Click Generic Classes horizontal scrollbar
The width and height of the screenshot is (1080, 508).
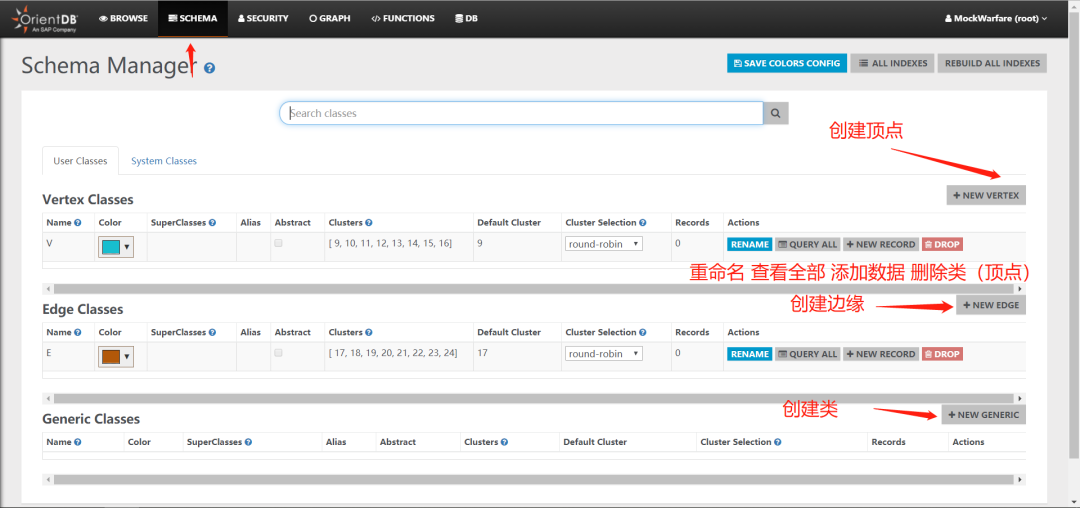tap(534, 479)
